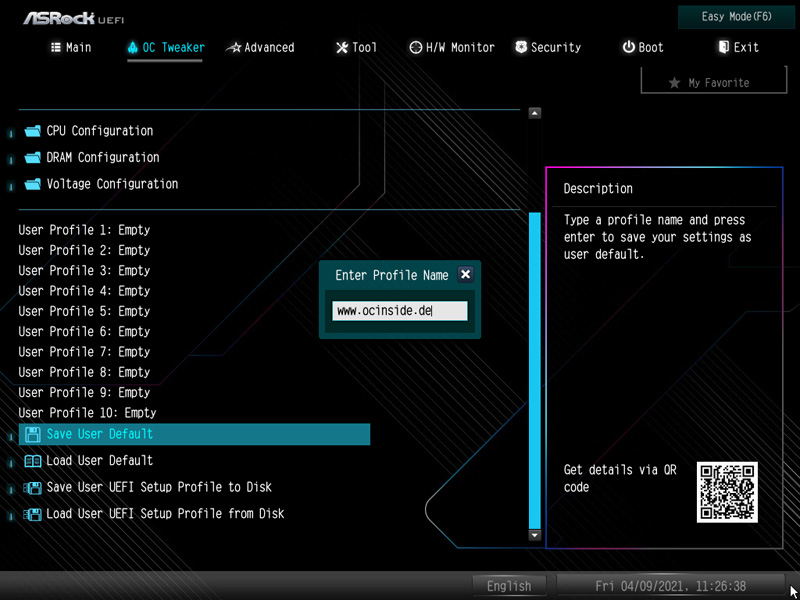This screenshot has width=800, height=600.
Task: Click the My Favorite star icon
Action: point(674,83)
